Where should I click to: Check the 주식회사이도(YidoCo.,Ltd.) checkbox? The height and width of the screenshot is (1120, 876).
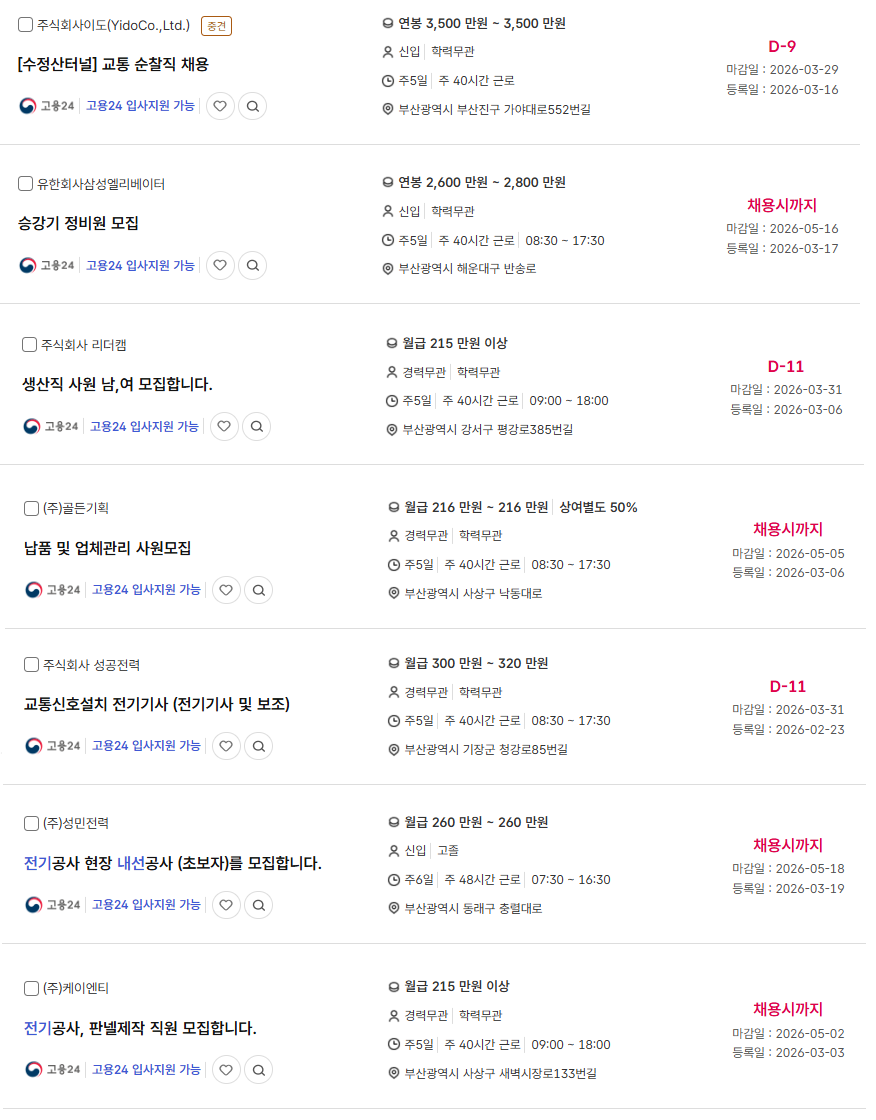[26, 25]
